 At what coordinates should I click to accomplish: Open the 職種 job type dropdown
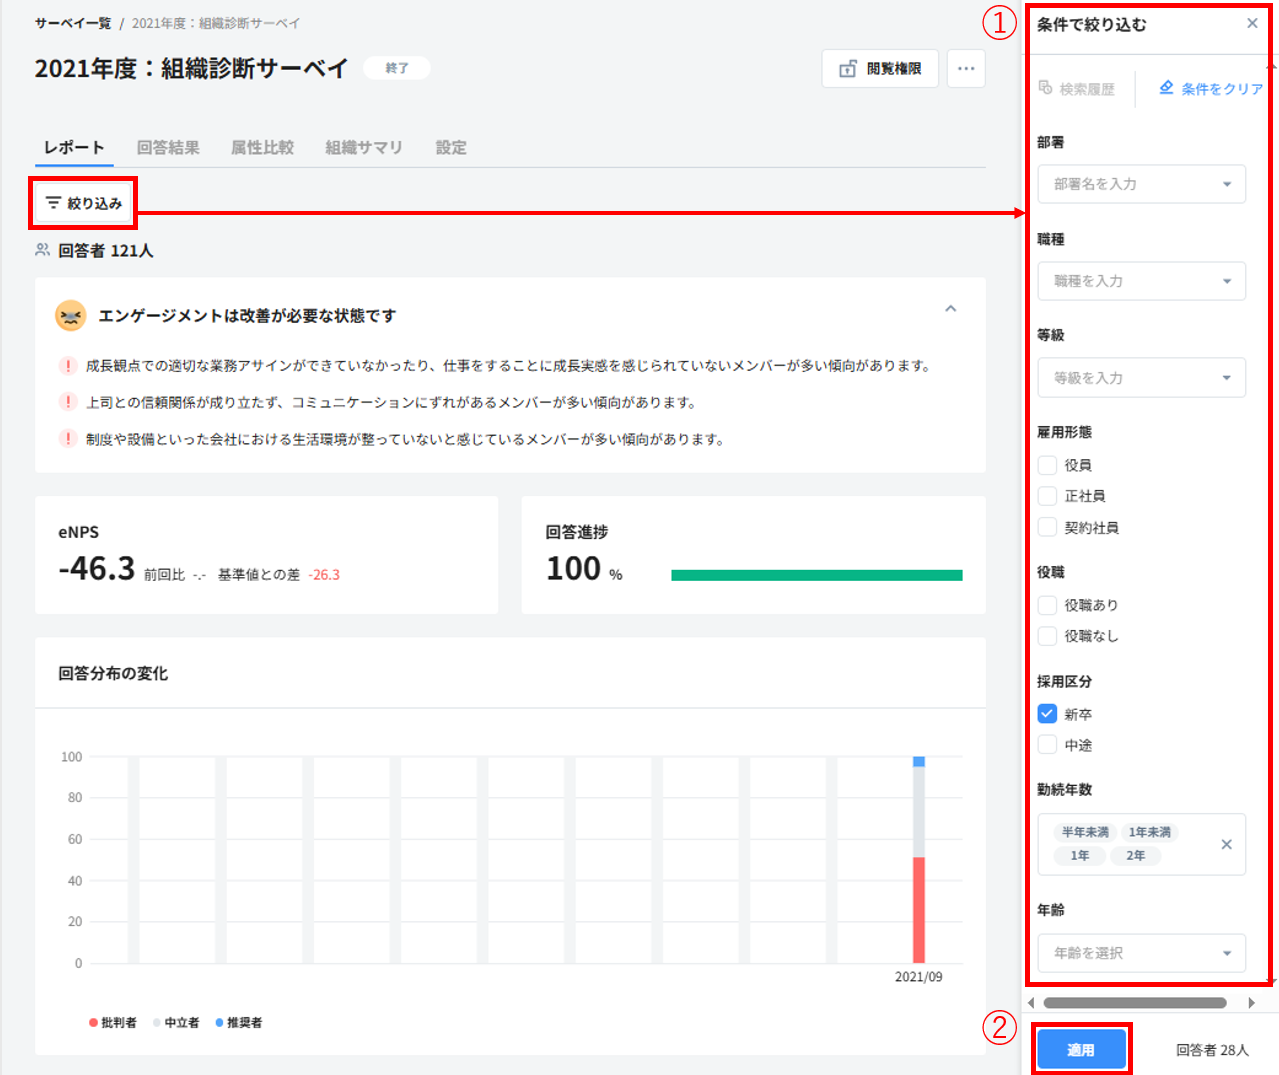pyautogui.click(x=1226, y=281)
